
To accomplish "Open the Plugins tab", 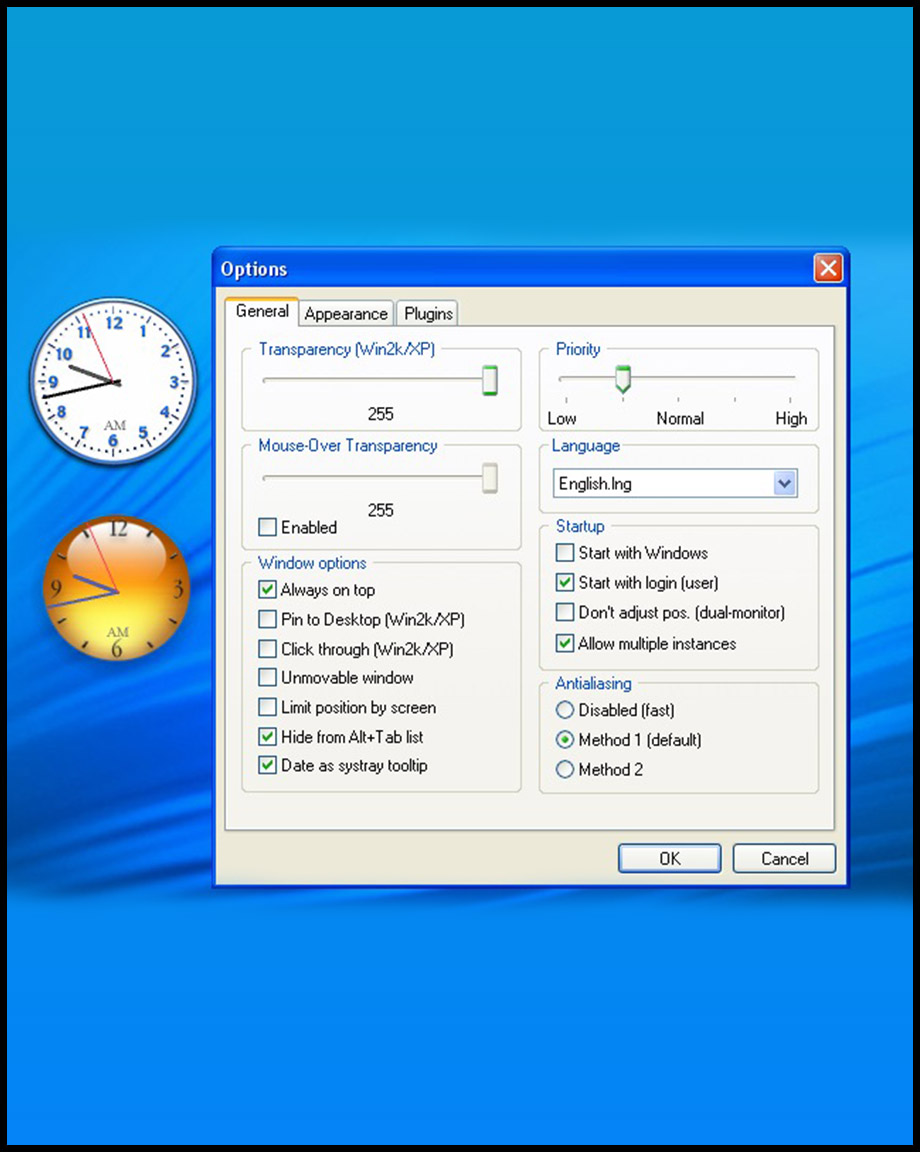I will 428,314.
